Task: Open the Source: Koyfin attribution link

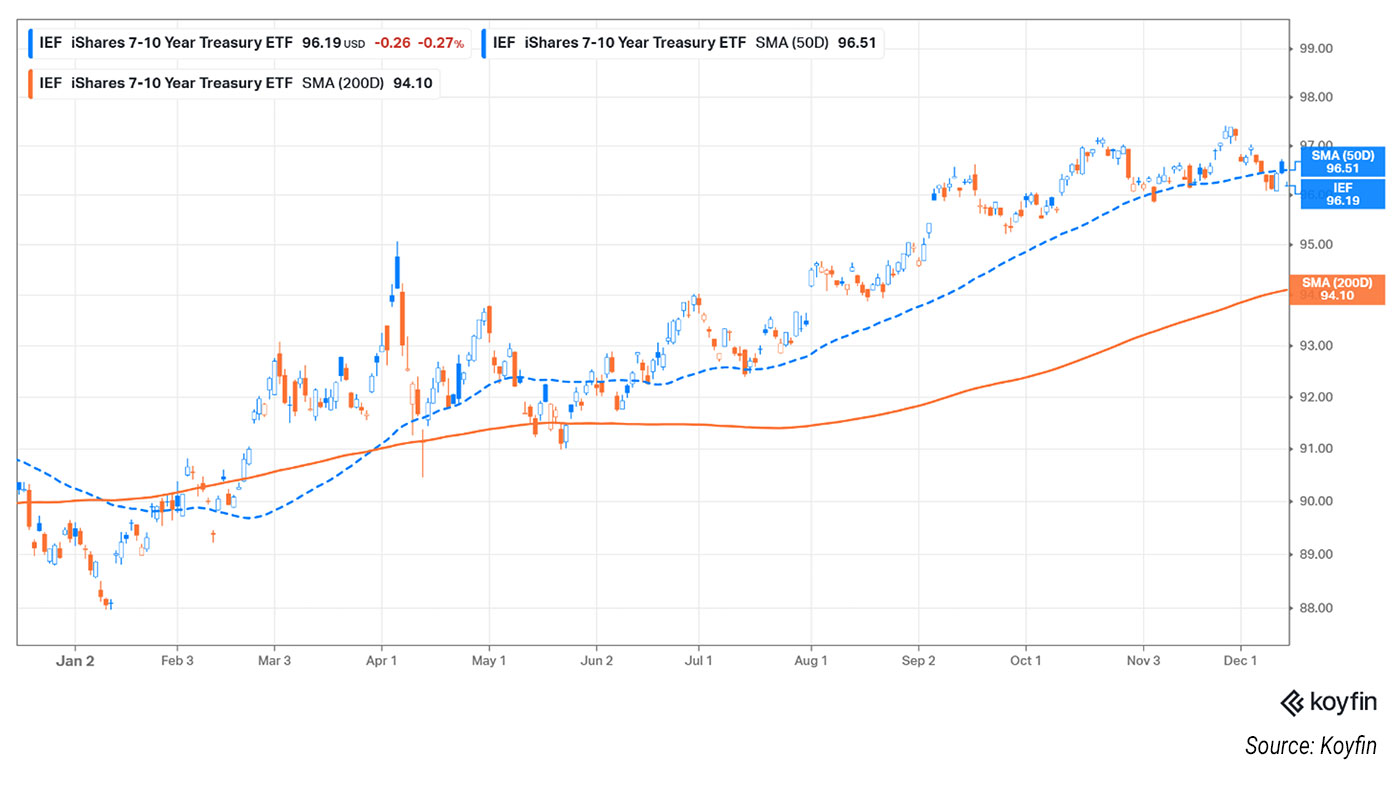Action: 1310,746
